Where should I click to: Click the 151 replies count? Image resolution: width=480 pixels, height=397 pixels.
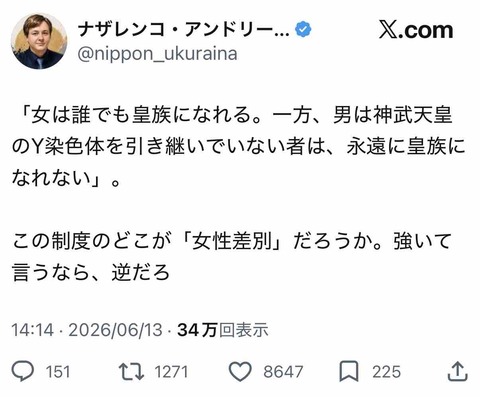tap(58, 372)
